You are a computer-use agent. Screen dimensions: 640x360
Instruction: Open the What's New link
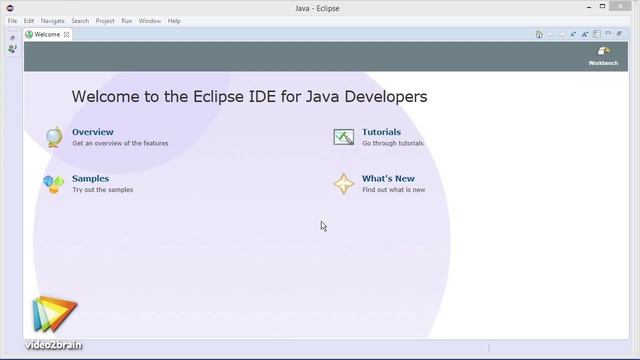[x=388, y=178]
